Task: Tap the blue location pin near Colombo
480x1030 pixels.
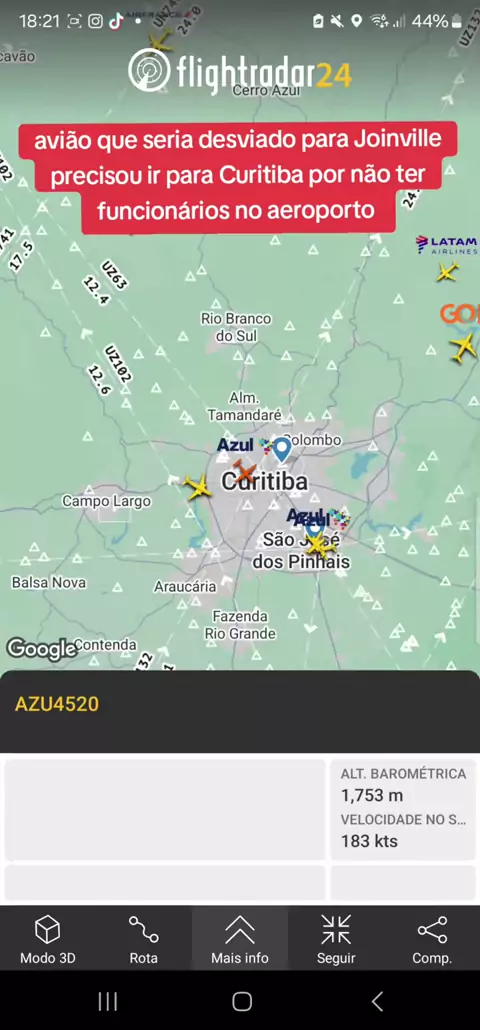Action: coord(282,450)
